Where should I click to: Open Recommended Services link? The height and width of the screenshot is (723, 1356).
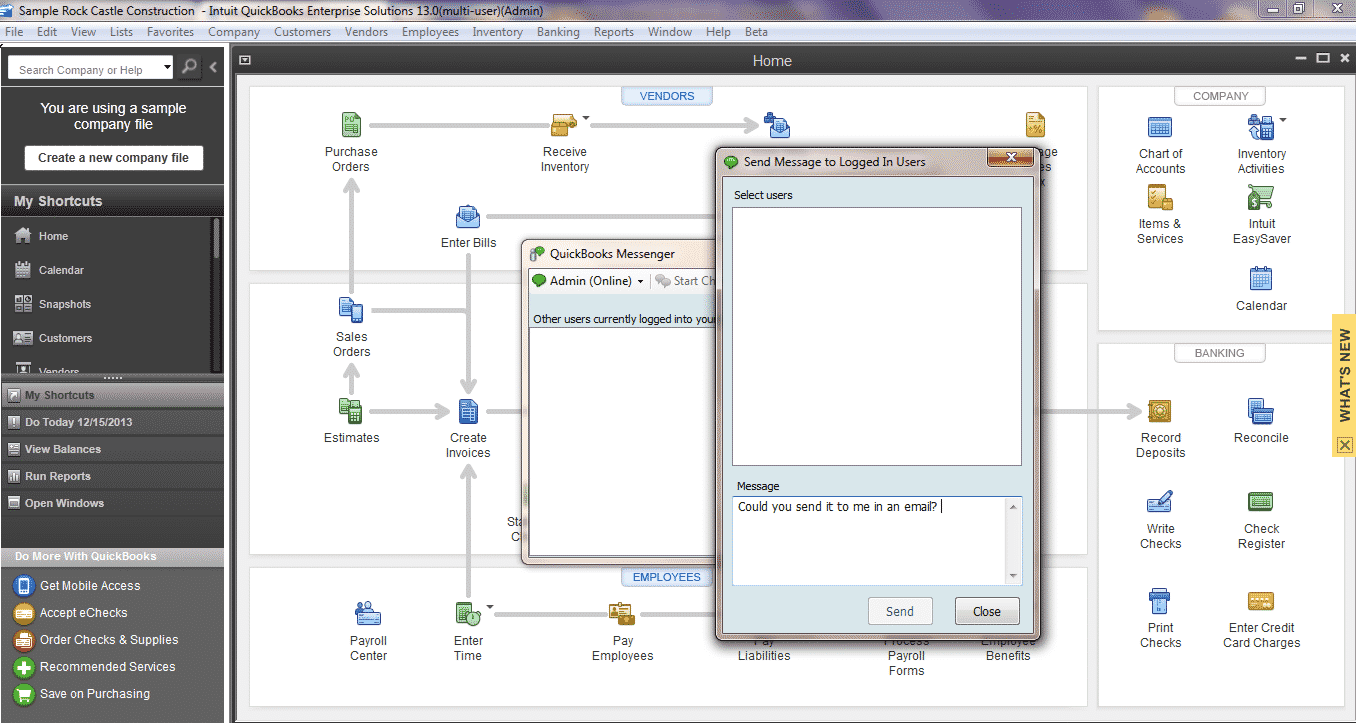click(107, 667)
